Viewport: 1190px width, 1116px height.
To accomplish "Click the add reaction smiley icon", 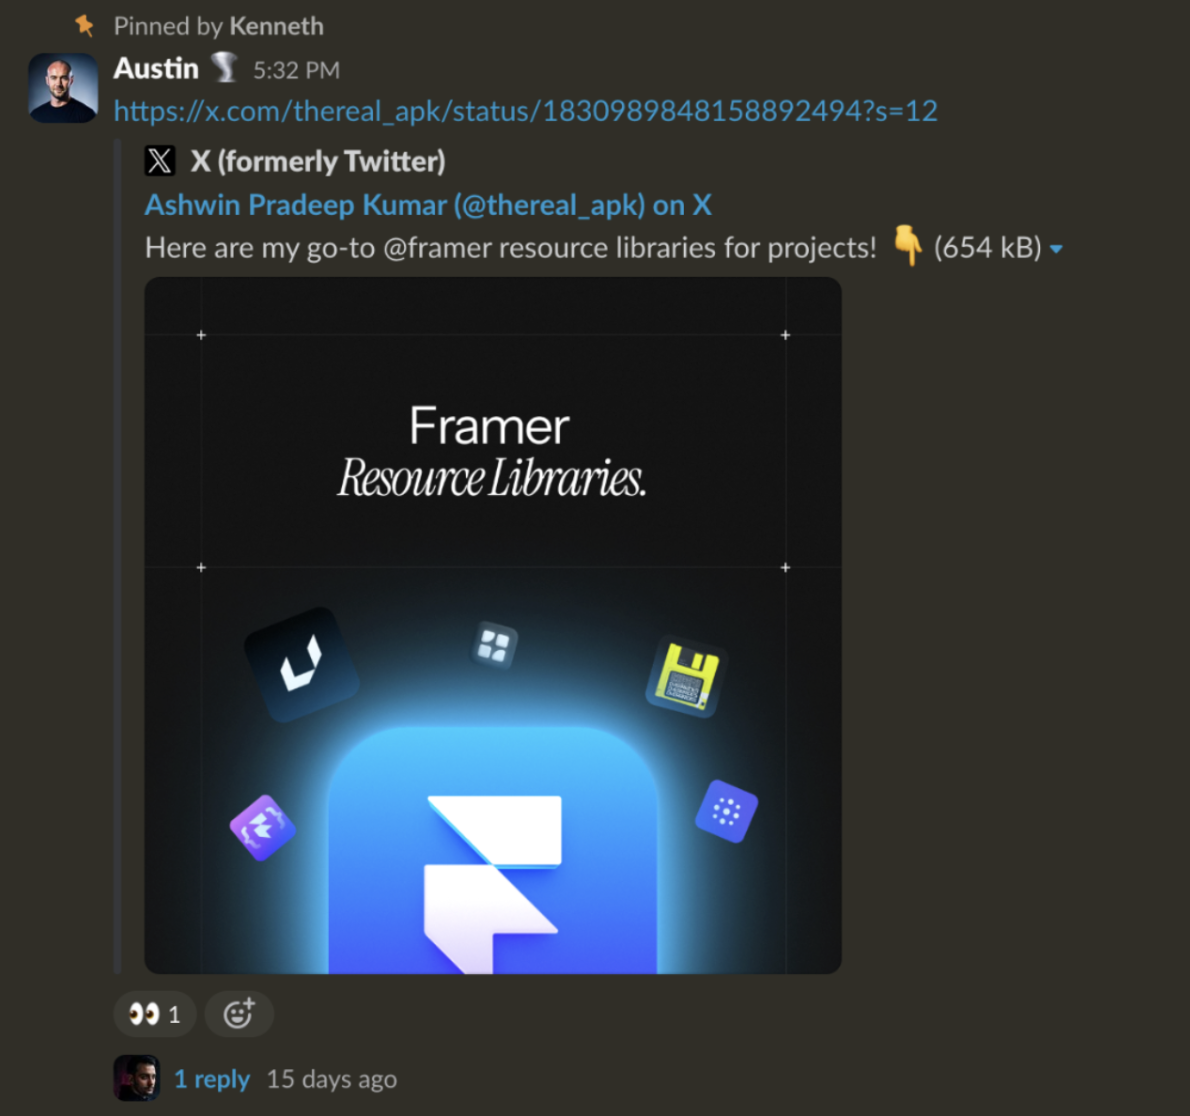I will pyautogui.click(x=239, y=1014).
